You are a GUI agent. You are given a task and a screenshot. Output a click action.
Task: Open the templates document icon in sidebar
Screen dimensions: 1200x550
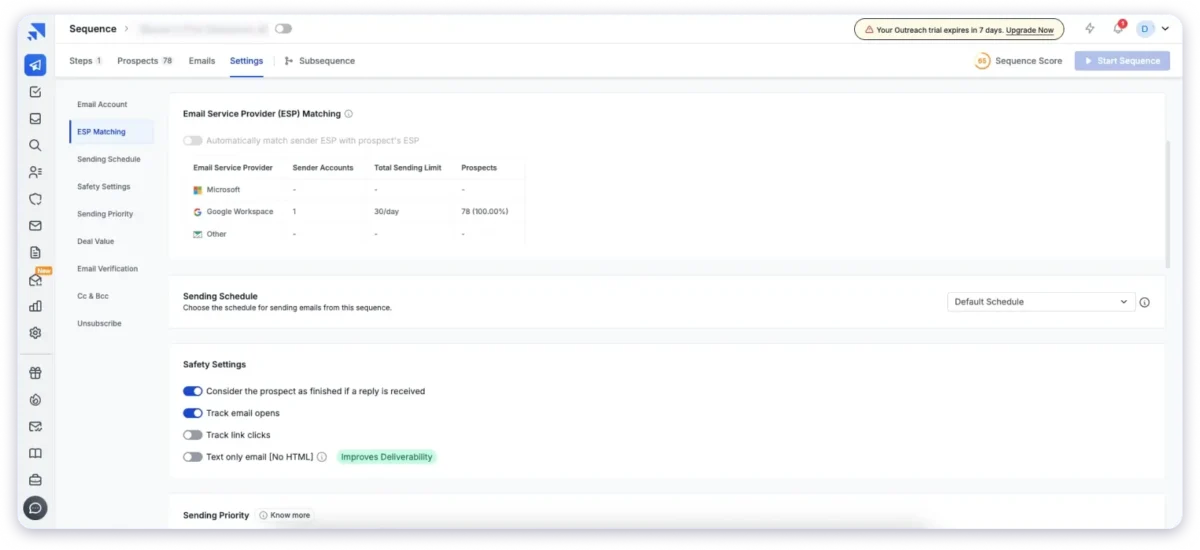(35, 253)
